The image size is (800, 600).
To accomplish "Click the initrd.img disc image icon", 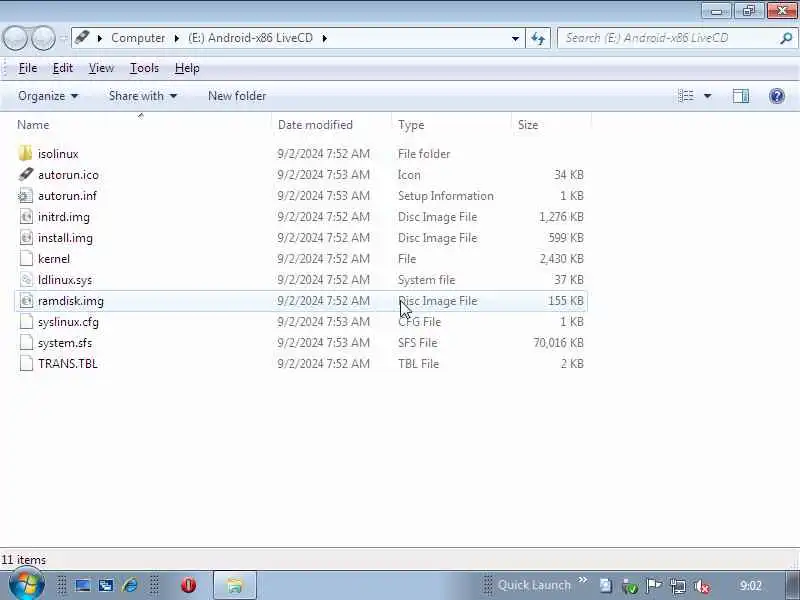I will click(26, 217).
